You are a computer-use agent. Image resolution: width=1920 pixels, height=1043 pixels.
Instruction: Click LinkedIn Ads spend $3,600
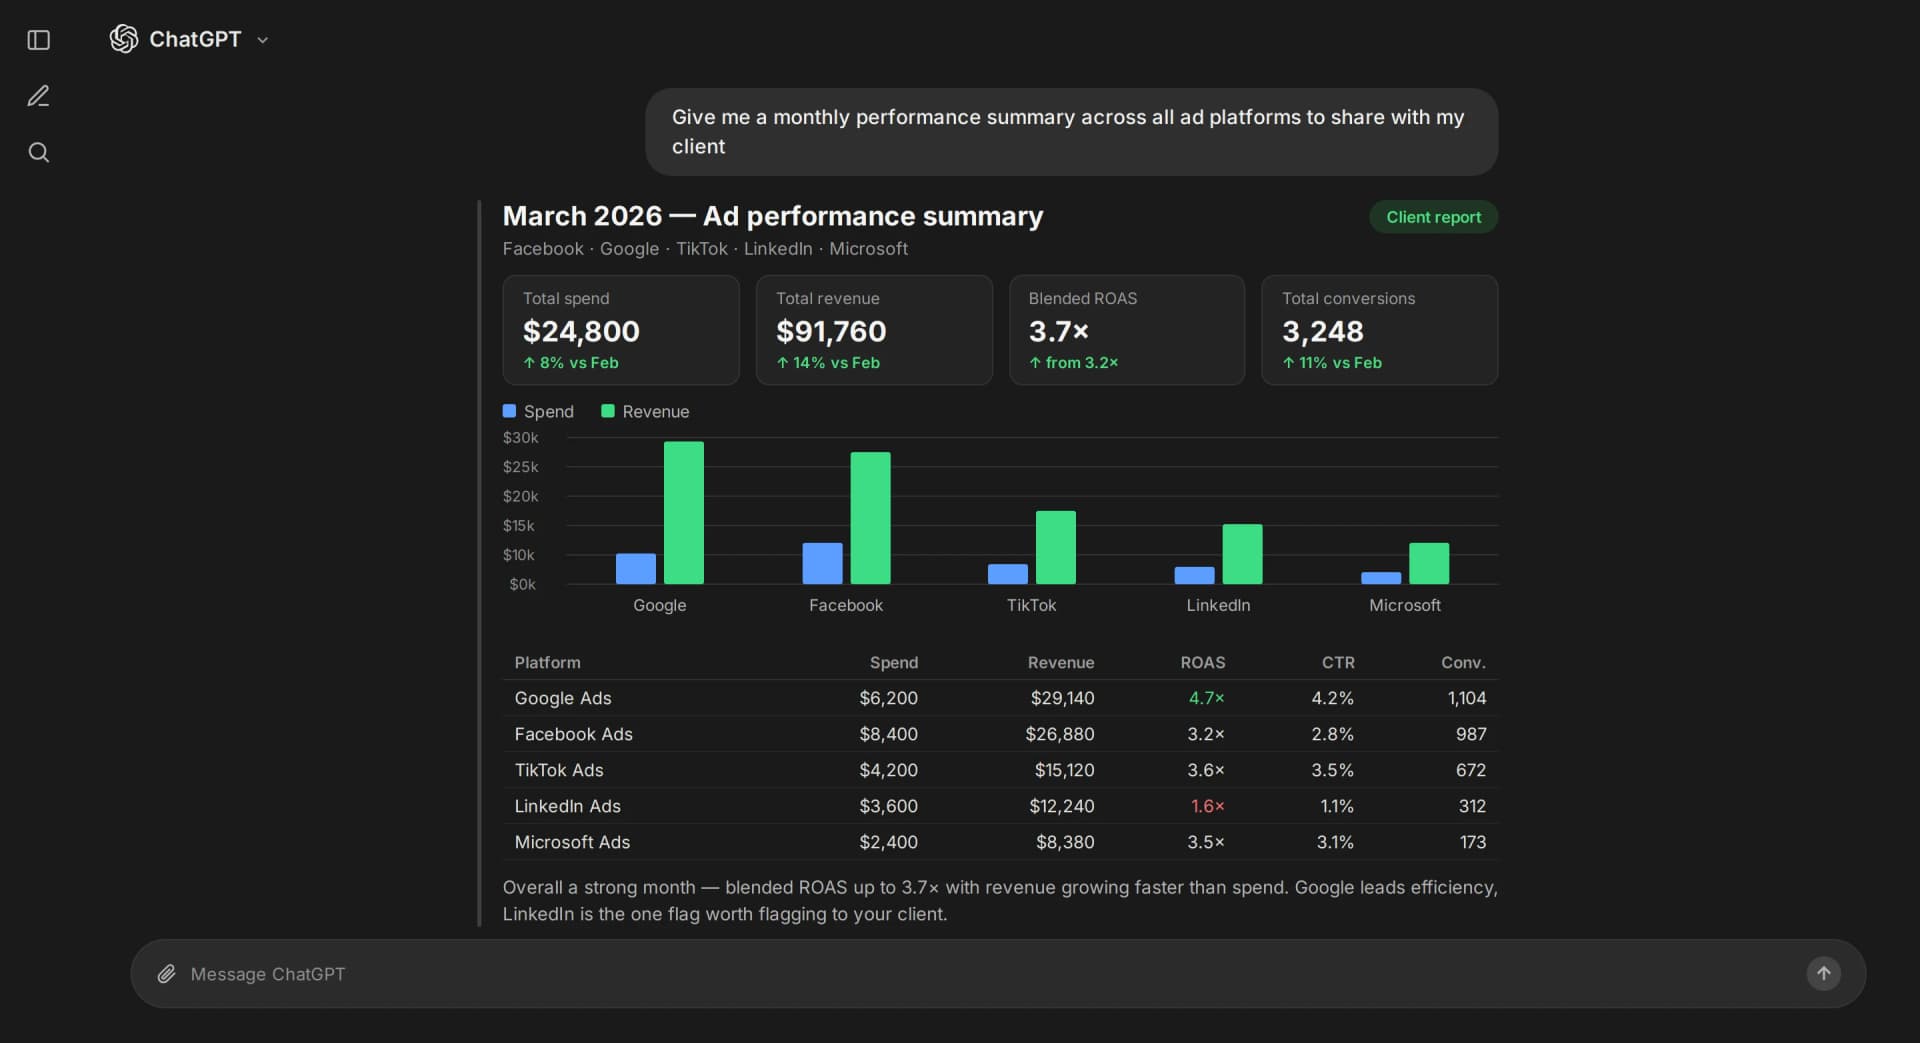tap(888, 806)
